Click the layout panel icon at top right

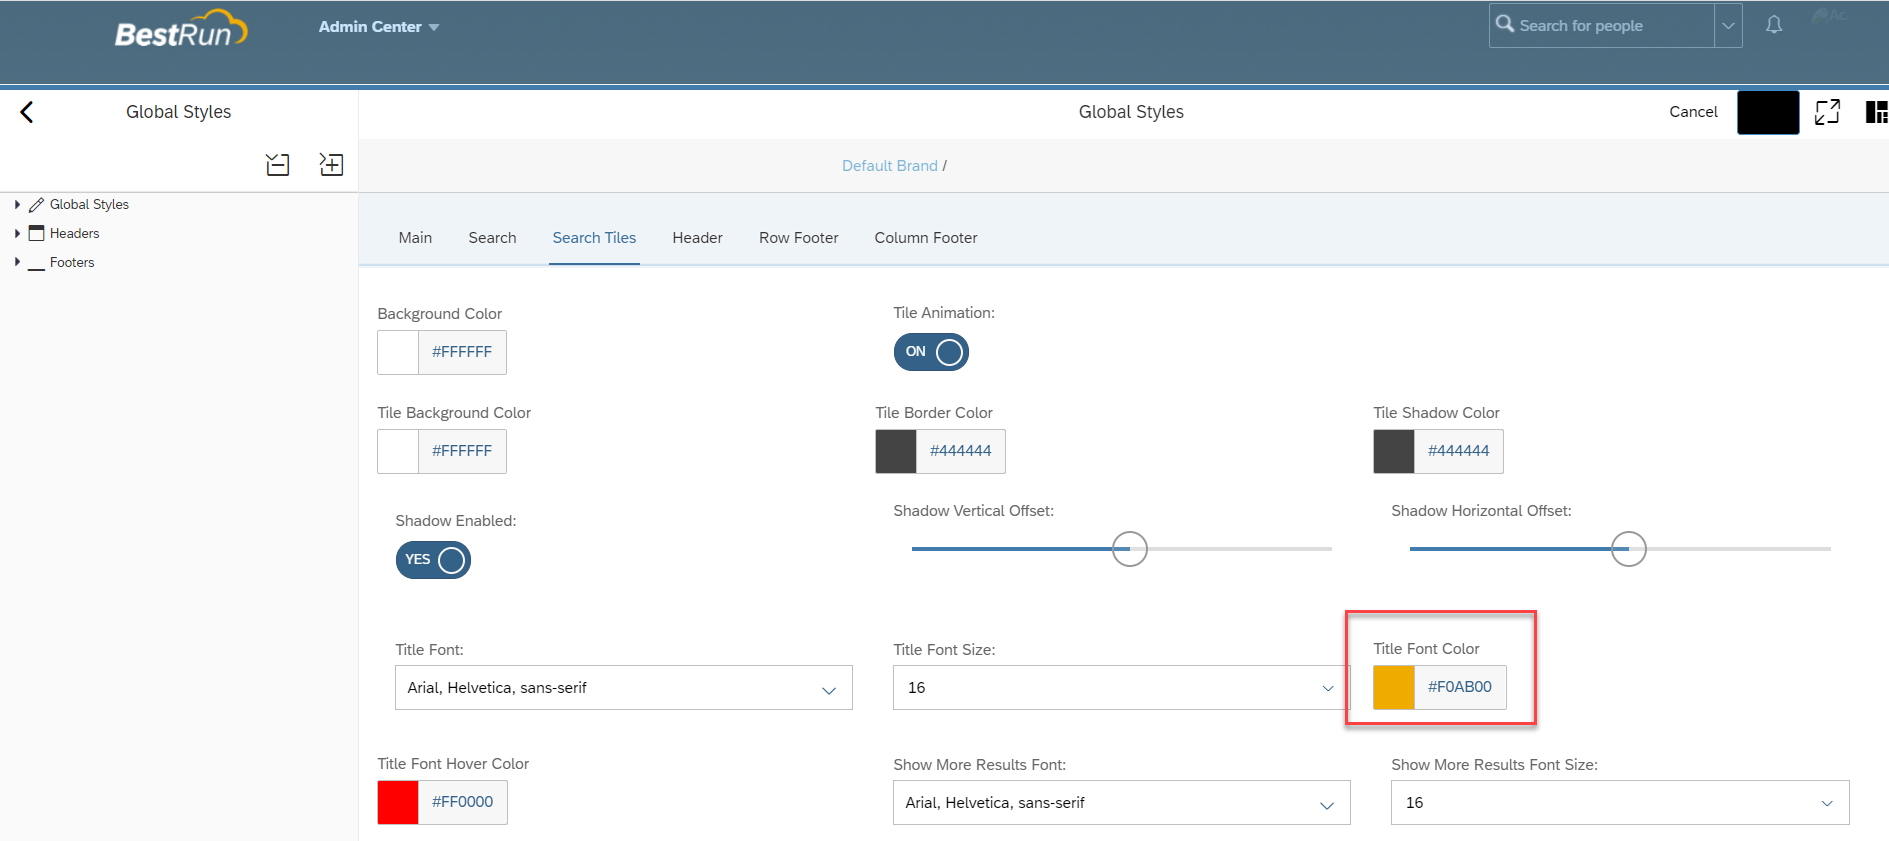[1876, 112]
